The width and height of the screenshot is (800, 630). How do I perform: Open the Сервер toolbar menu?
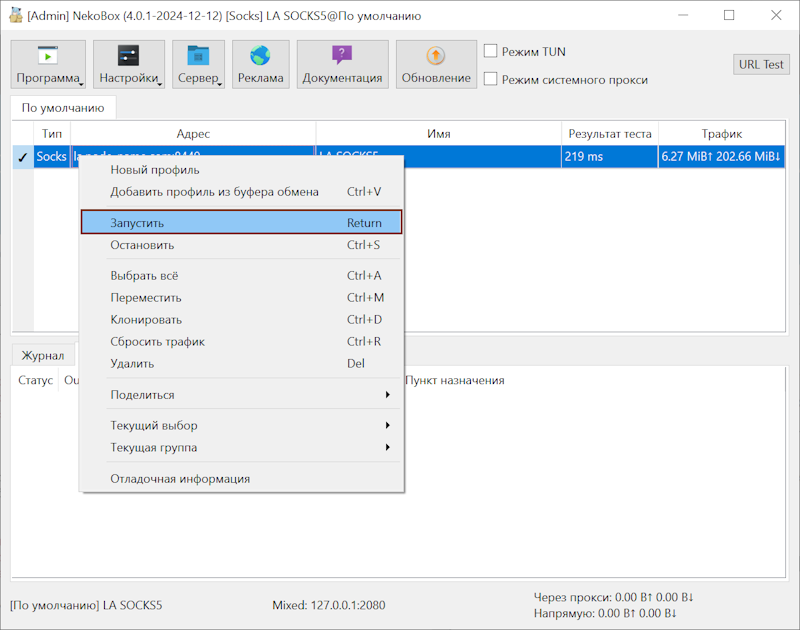(x=198, y=65)
